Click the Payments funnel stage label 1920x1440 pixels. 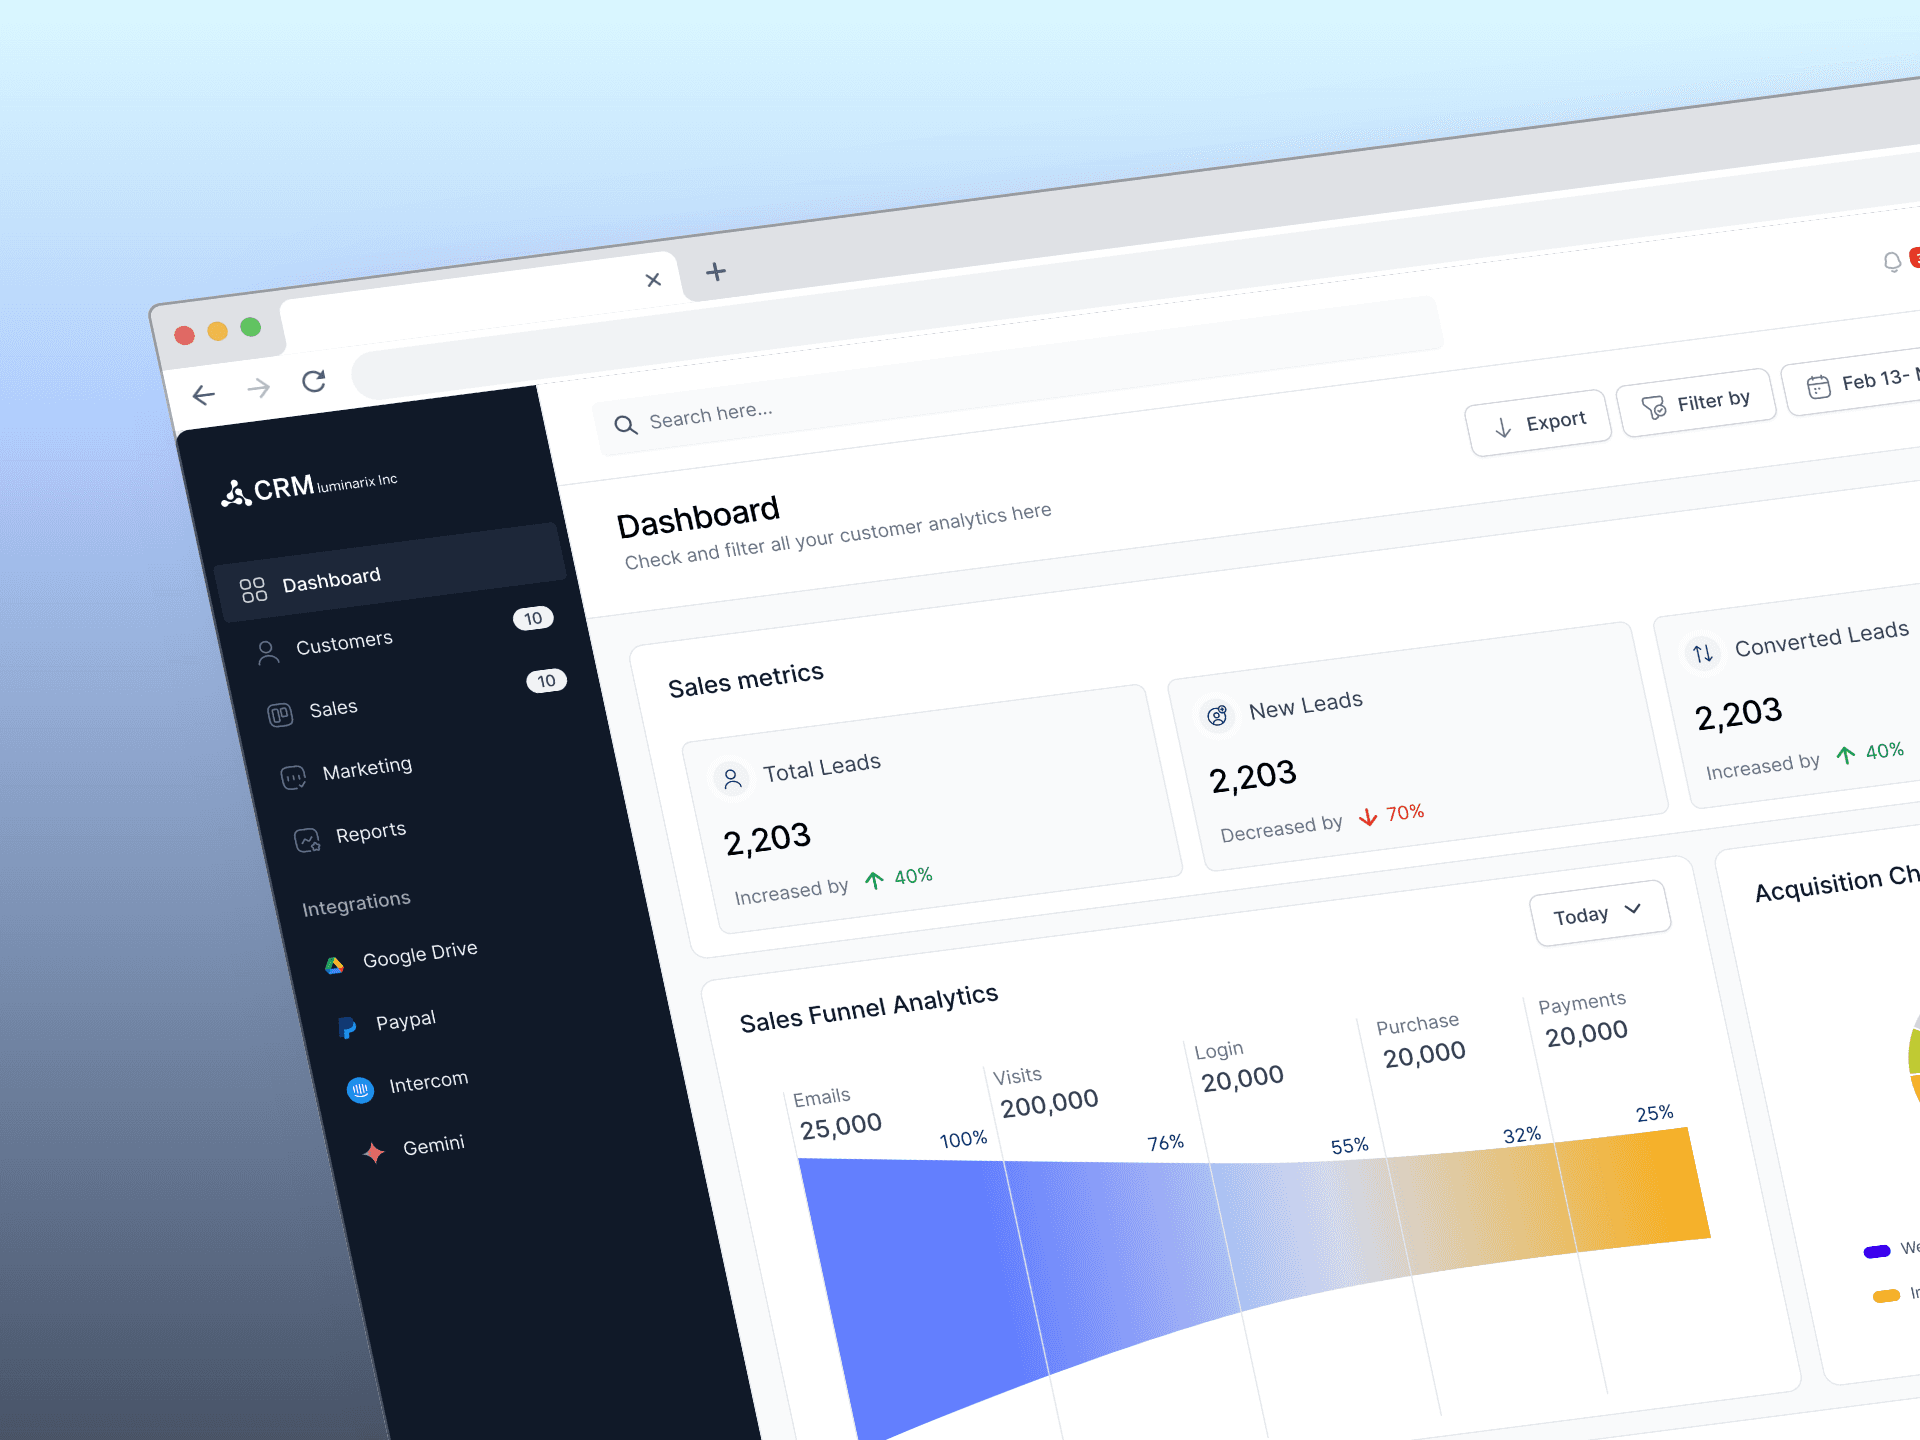click(1582, 1003)
